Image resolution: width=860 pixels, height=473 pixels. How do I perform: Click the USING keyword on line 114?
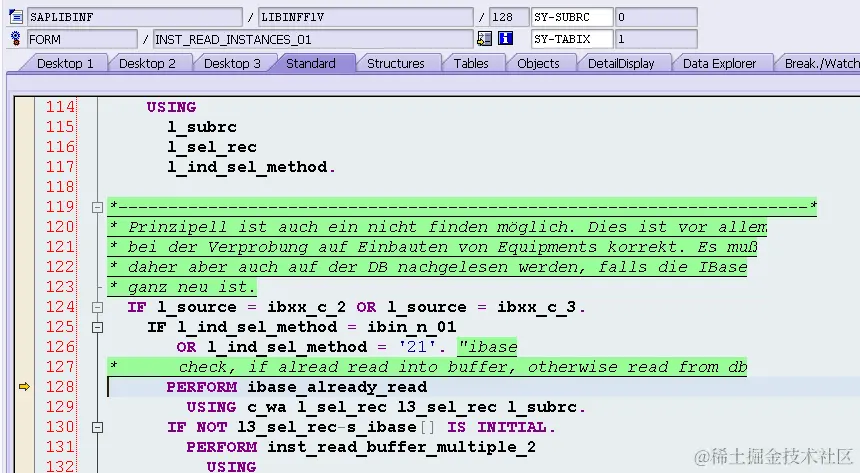[x=171, y=107]
